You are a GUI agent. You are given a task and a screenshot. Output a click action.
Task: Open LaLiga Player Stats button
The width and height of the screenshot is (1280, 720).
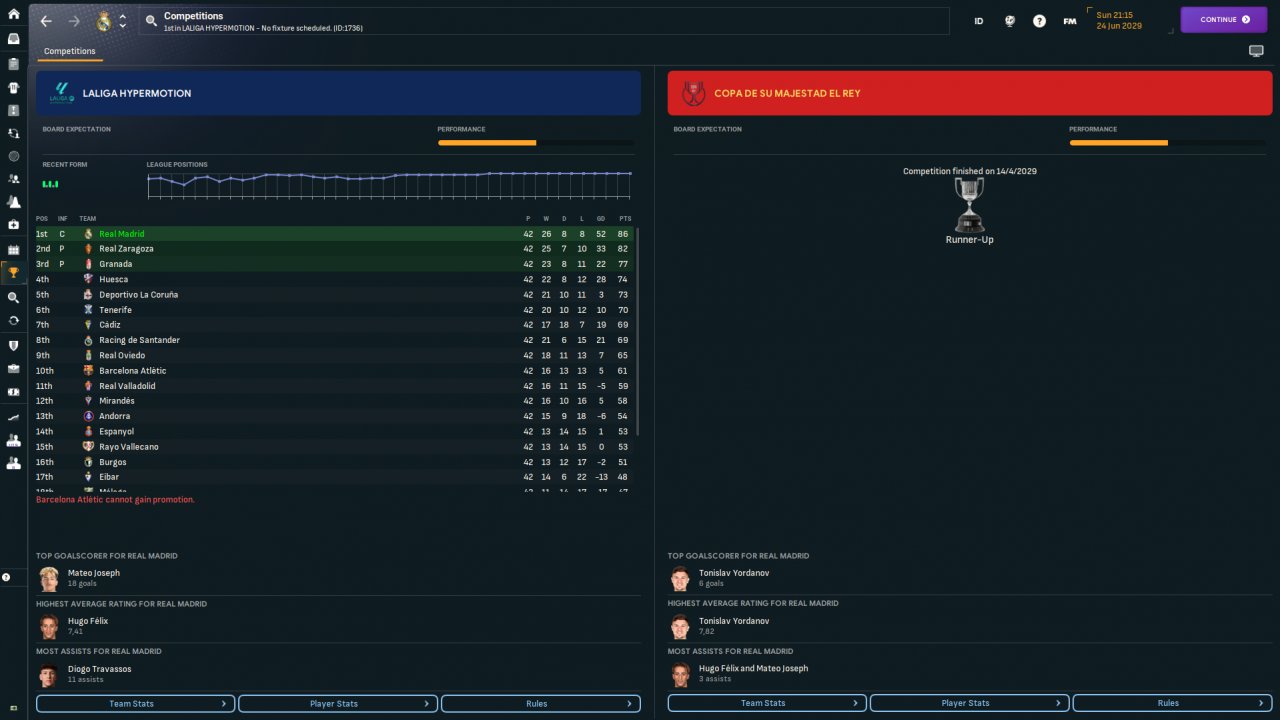338,703
